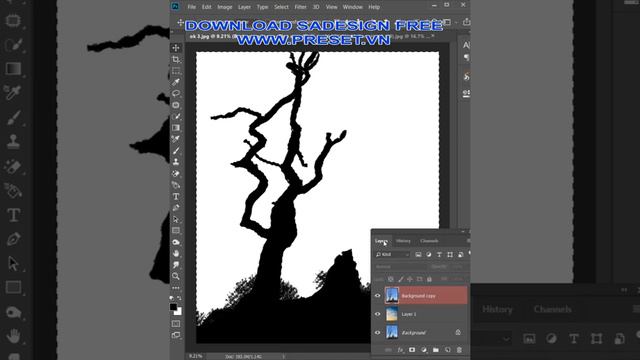Open the Kind filter dropdown

[392, 255]
